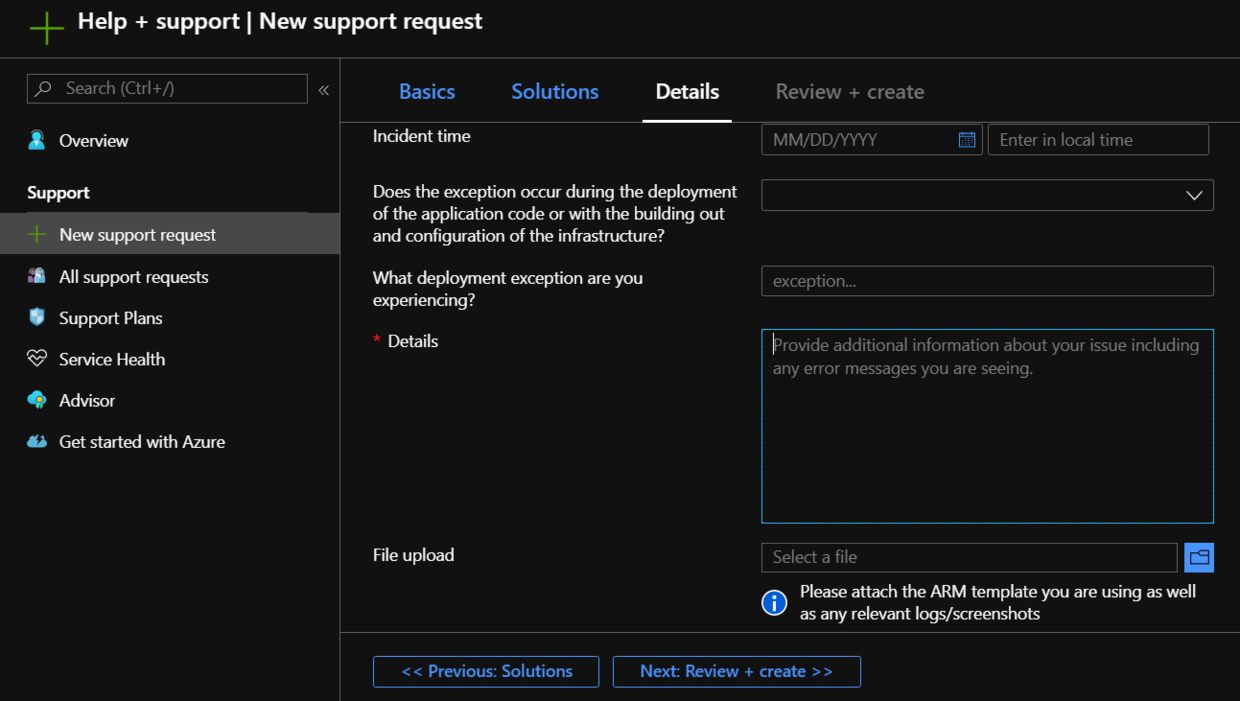1240x701 pixels.
Task: Click the Support Plans shield icon
Action: [37, 317]
